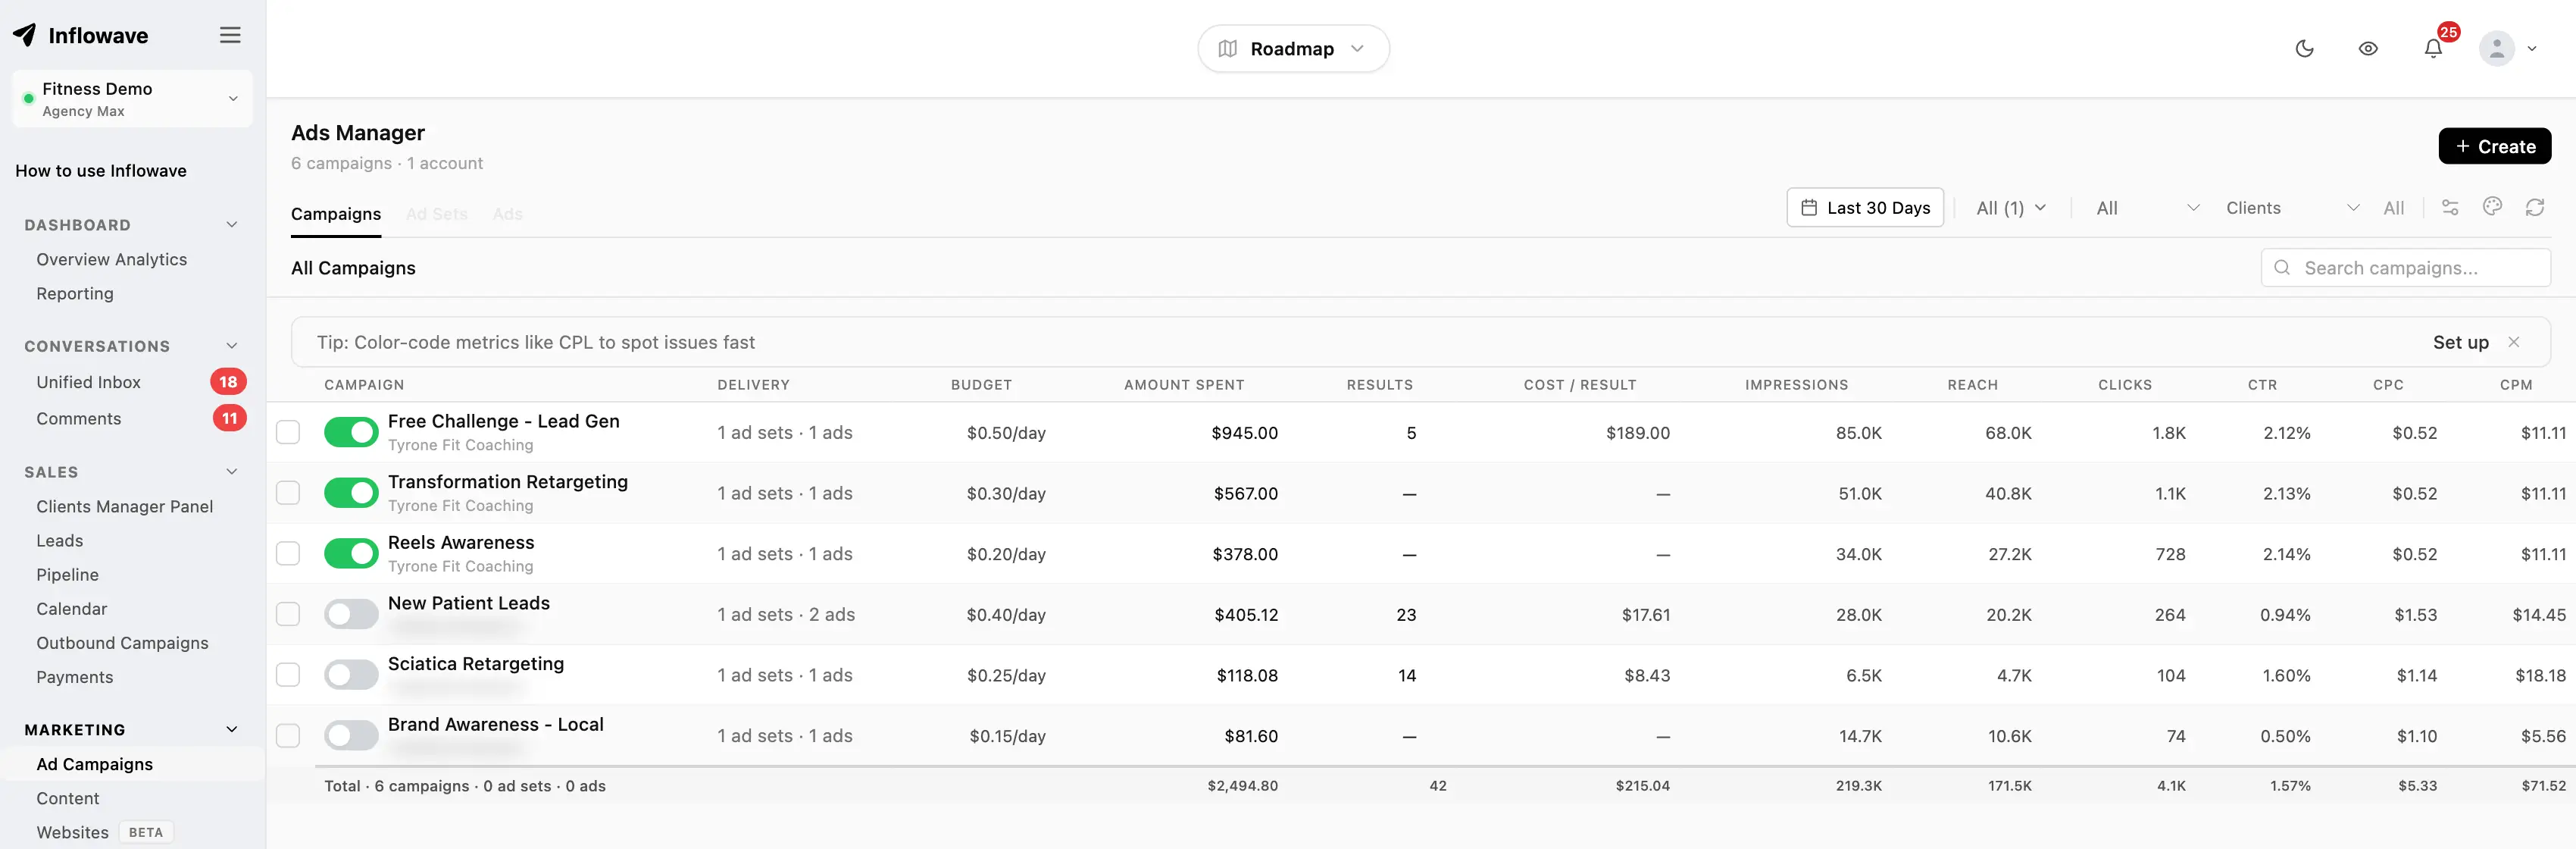Switch to dark mode moon icon
The height and width of the screenshot is (849, 2576).
click(2304, 48)
